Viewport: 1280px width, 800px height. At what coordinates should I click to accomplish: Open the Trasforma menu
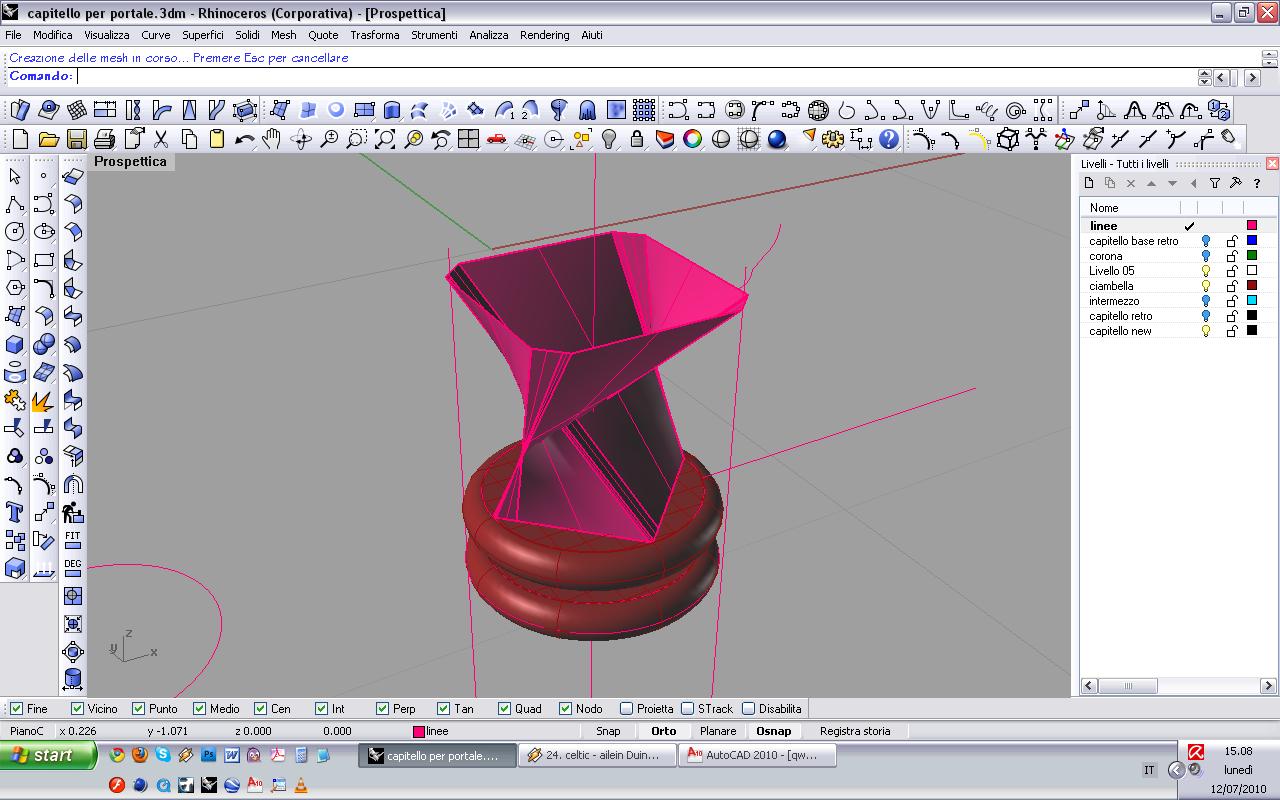[375, 35]
